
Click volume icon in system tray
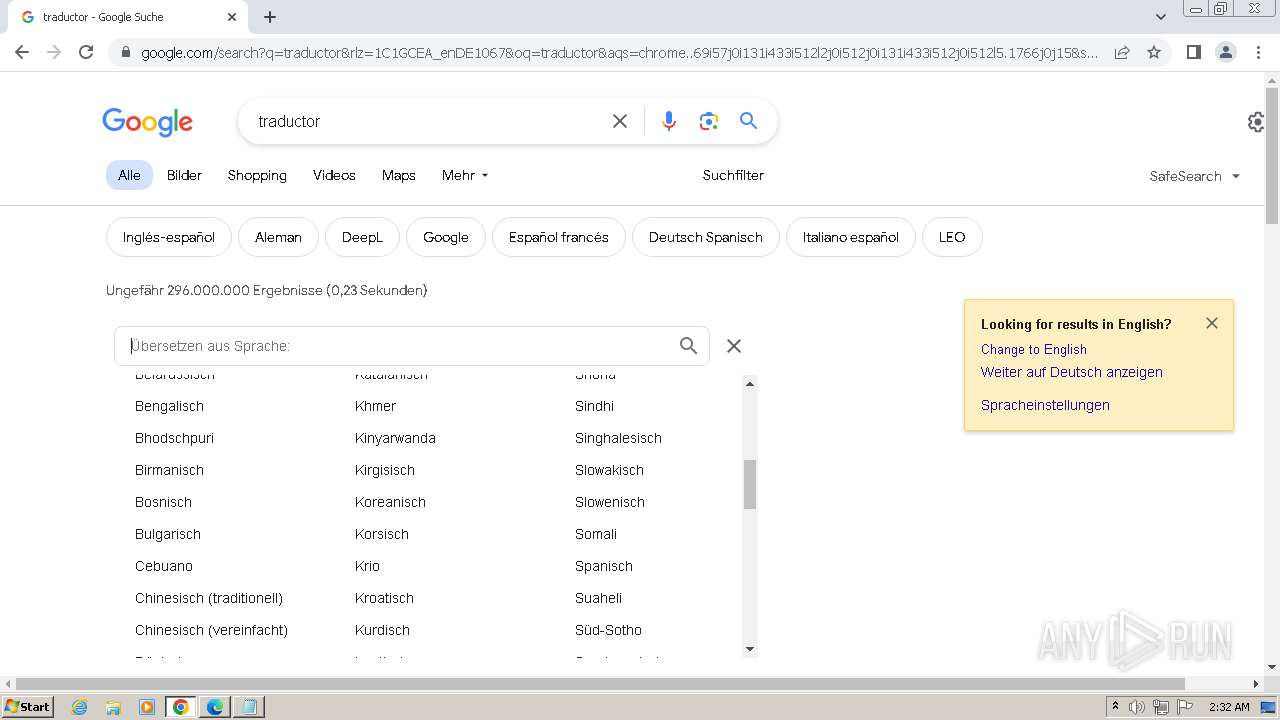point(1137,707)
